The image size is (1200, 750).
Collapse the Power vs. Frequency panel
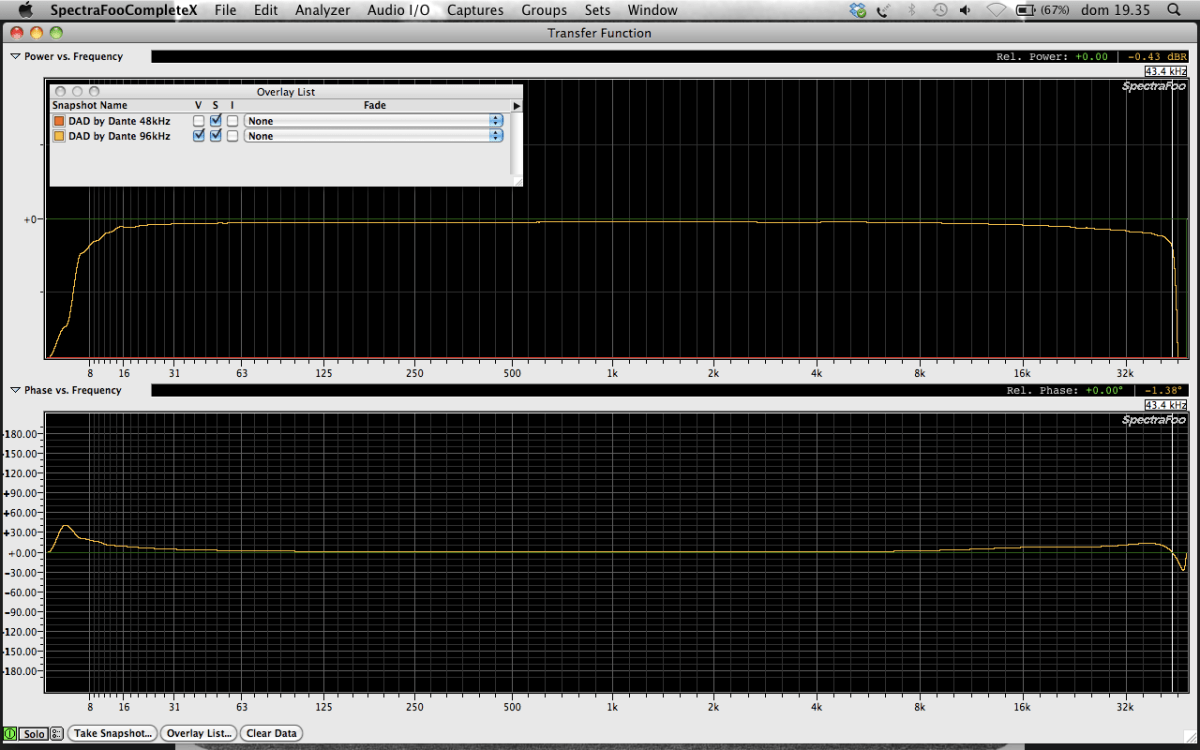click(15, 57)
